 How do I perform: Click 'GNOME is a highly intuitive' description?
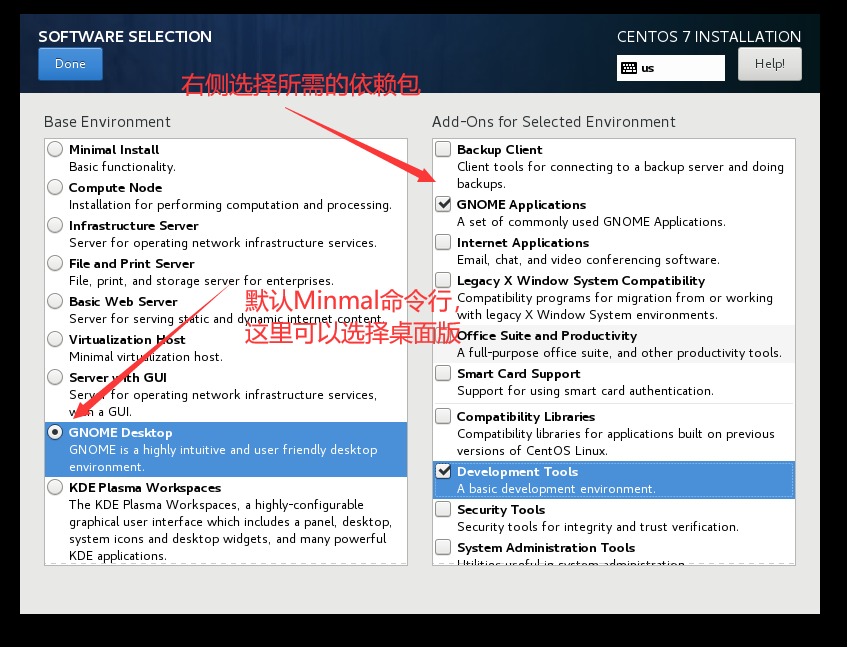223,458
